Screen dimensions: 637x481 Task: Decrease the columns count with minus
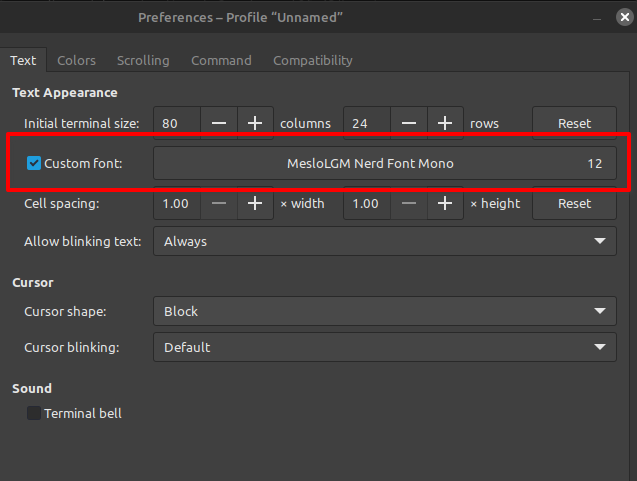[219, 123]
